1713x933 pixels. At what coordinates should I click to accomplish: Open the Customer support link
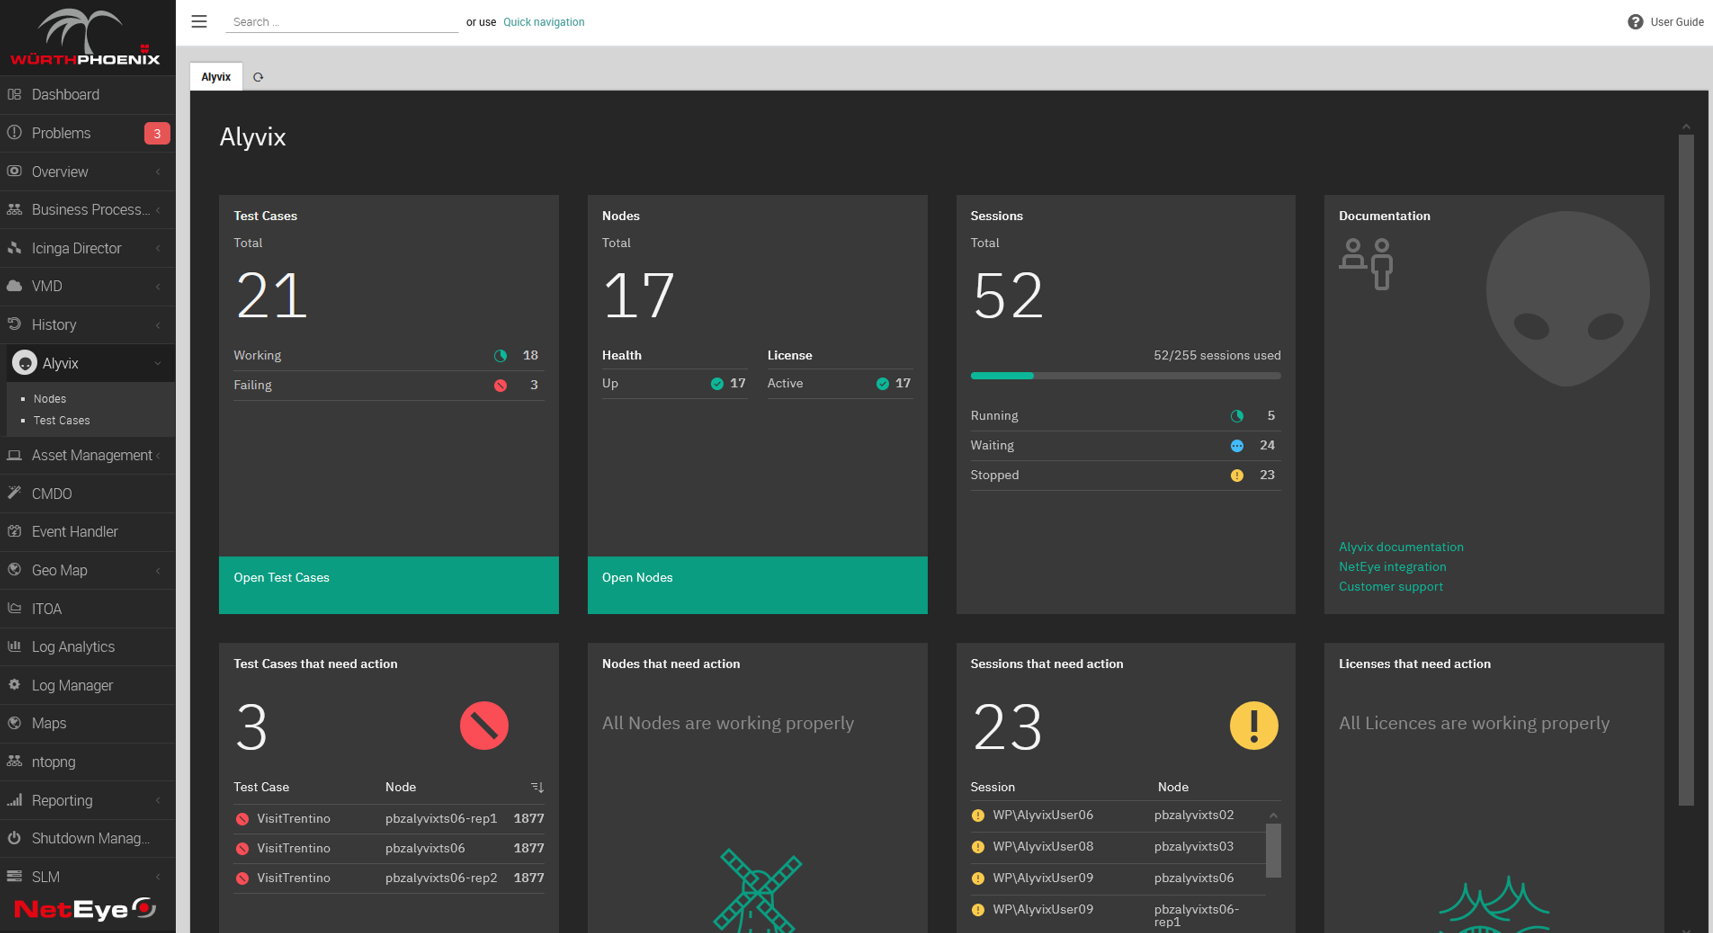[x=1390, y=587]
